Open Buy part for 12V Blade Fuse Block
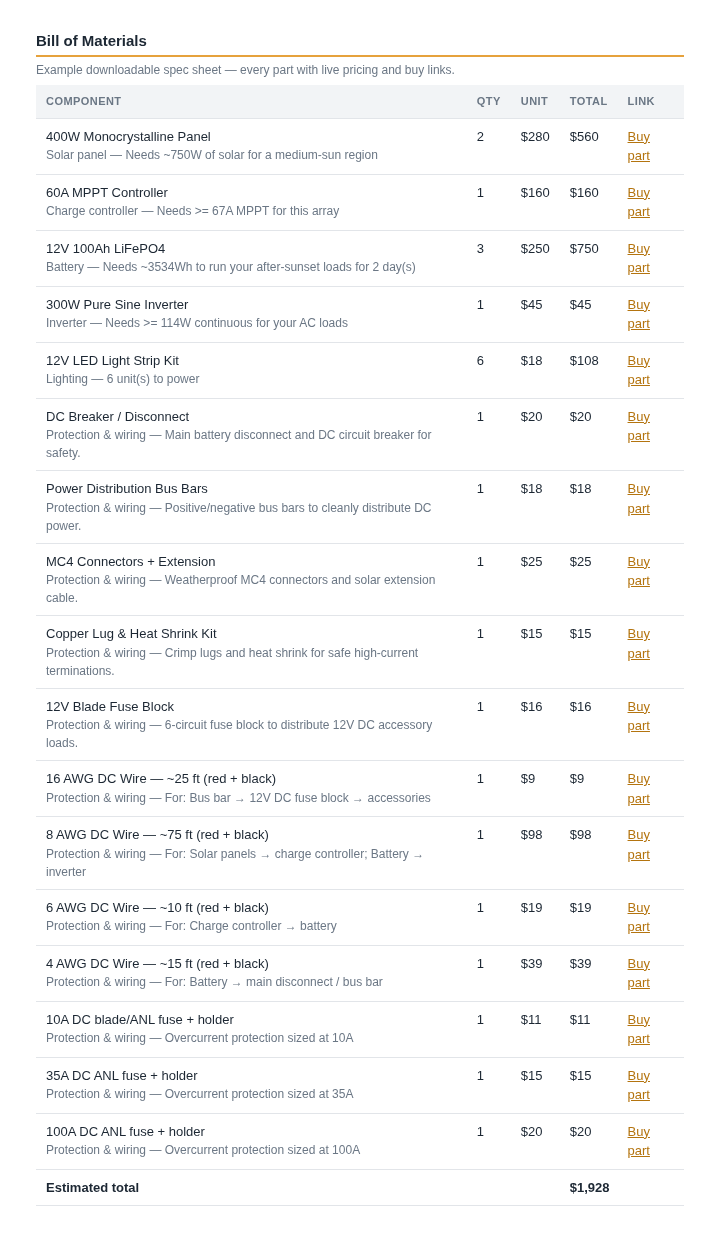 pyautogui.click(x=639, y=716)
